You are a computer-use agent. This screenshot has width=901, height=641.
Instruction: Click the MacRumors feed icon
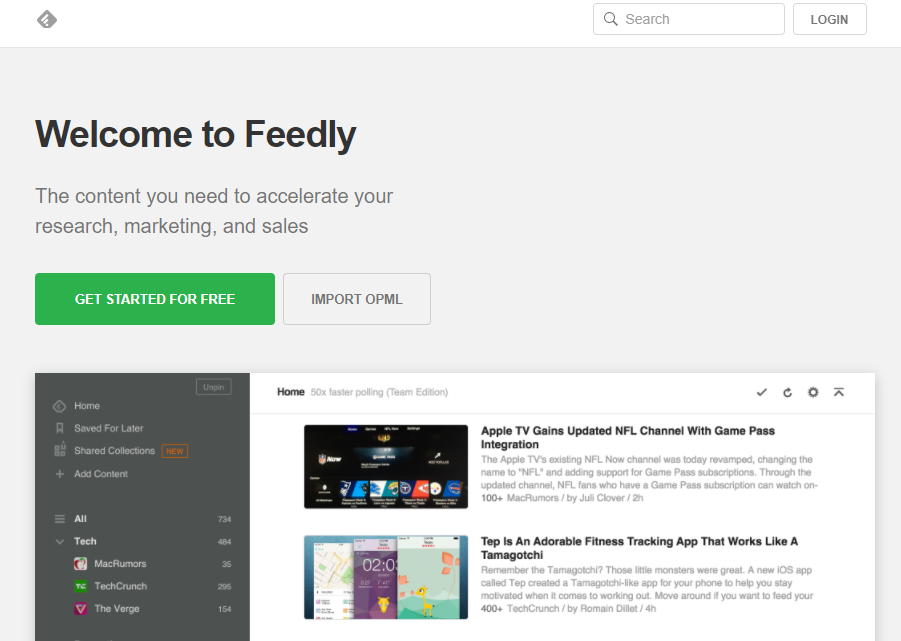pyautogui.click(x=81, y=564)
